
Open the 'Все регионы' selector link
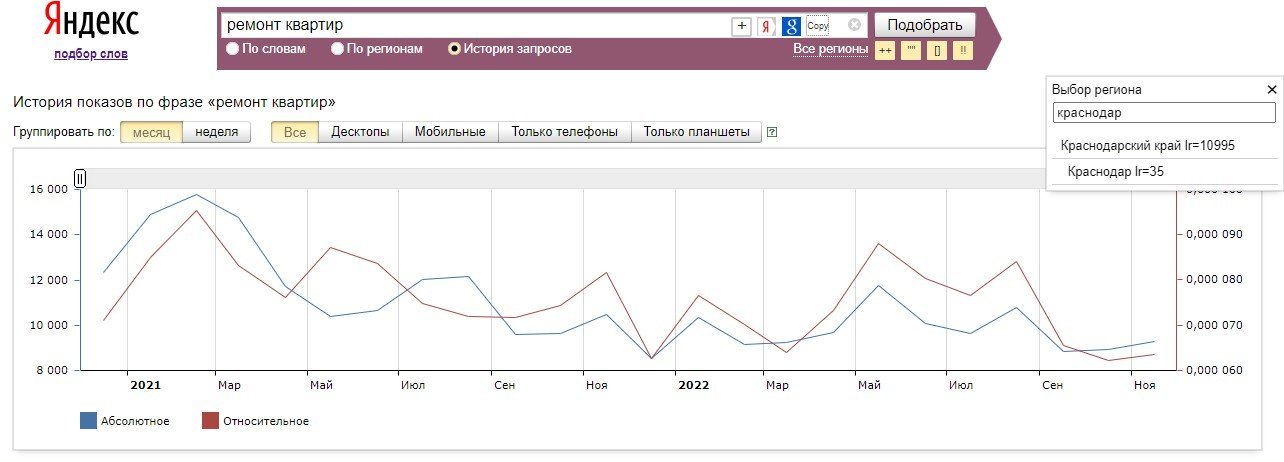pos(830,48)
